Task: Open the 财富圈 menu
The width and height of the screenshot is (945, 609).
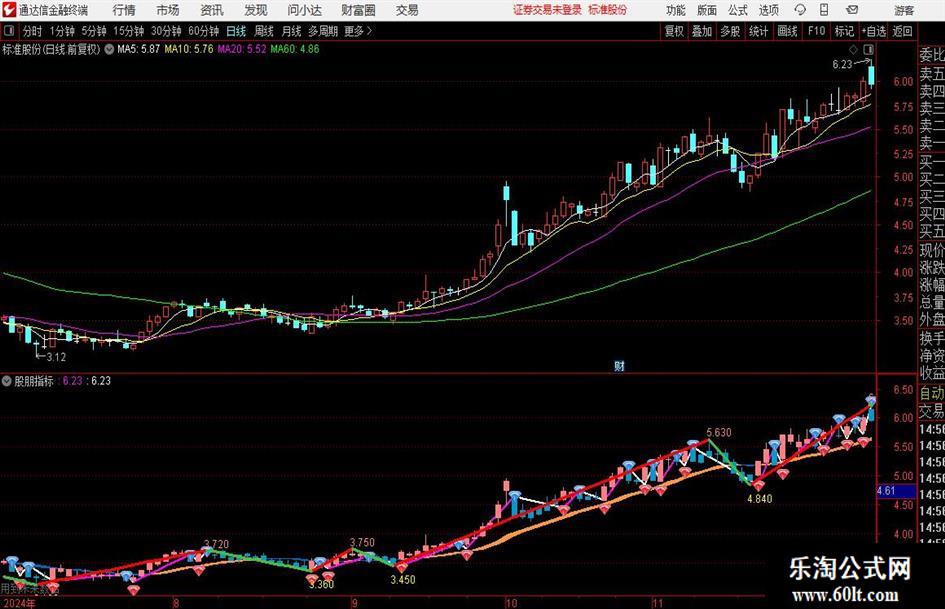Action: click(x=358, y=10)
